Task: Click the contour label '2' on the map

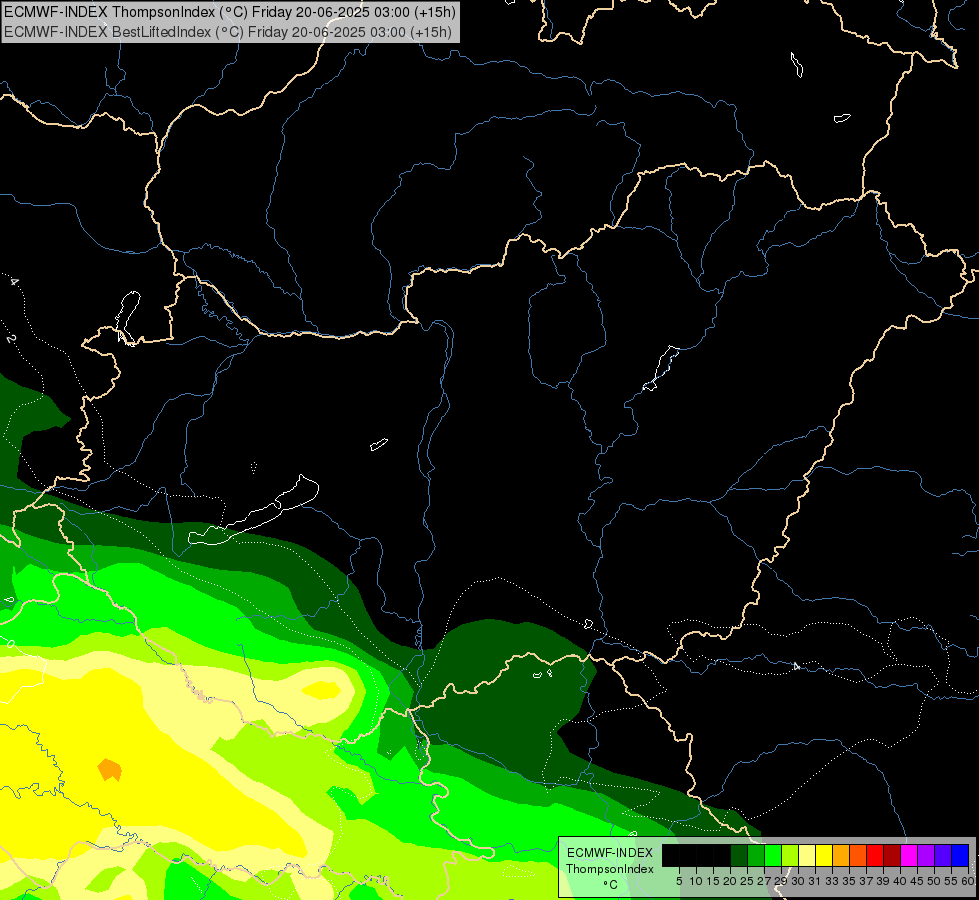Action: [x=11, y=339]
